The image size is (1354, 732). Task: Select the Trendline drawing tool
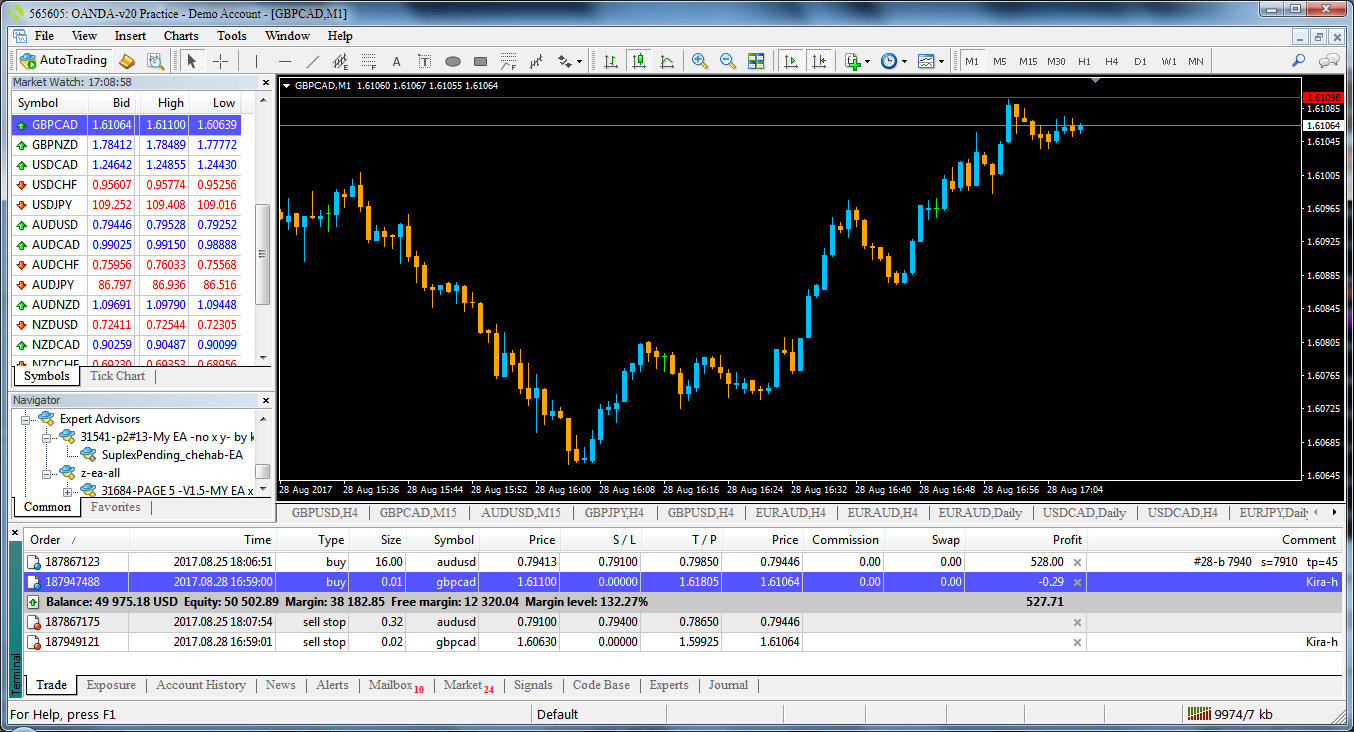click(312, 61)
